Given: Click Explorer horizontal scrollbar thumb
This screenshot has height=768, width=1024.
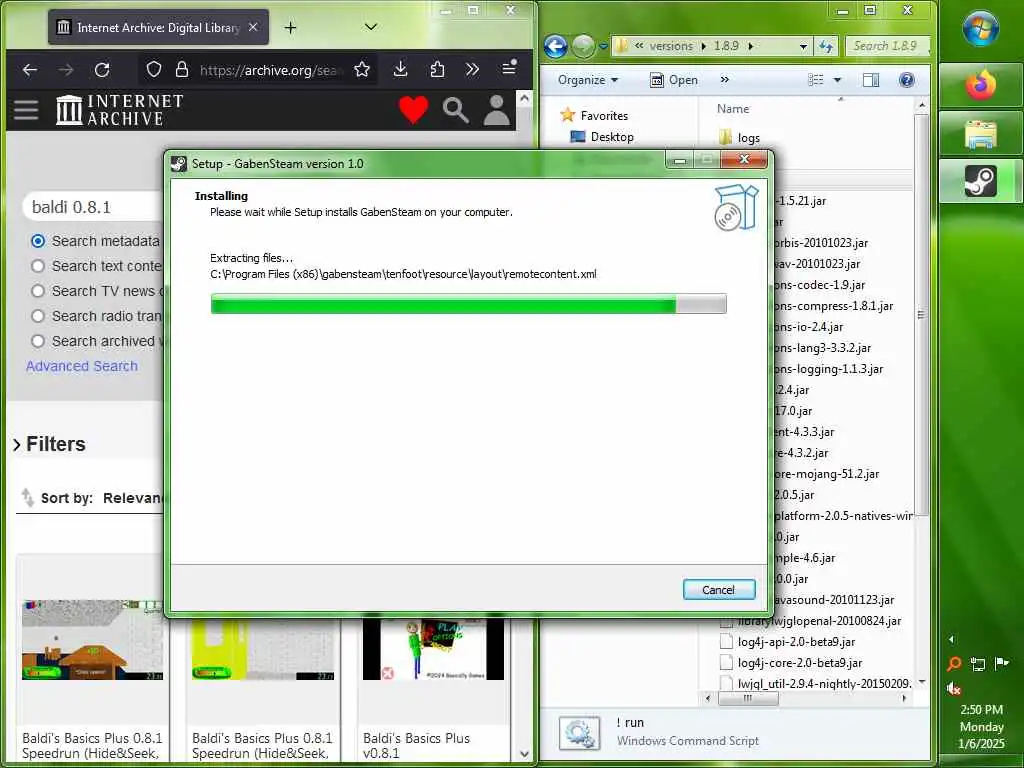Looking at the screenshot, I should click(x=748, y=698).
